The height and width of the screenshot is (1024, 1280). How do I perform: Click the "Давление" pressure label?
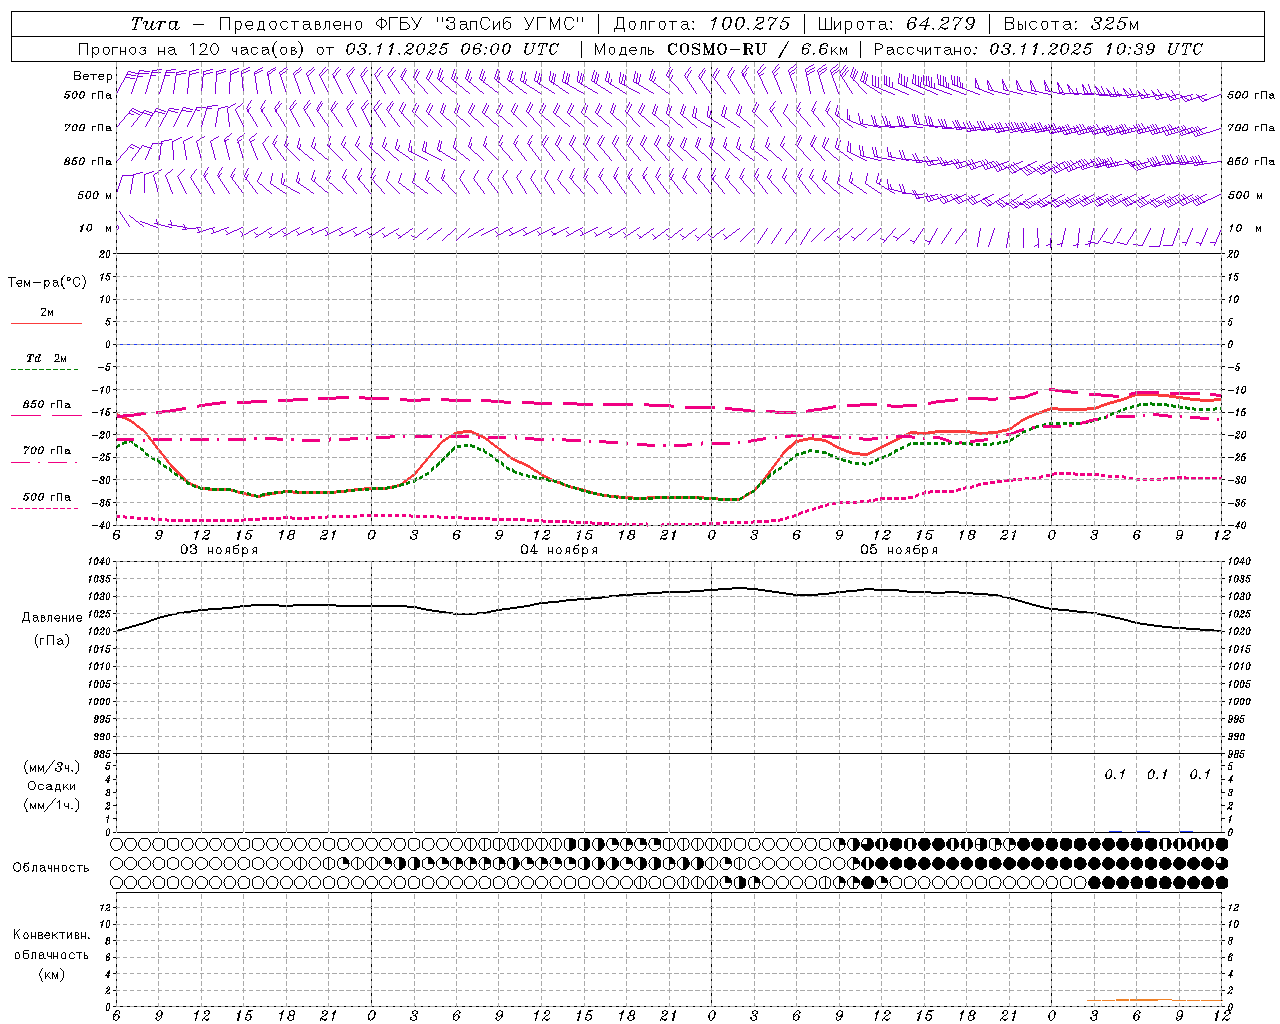coord(52,618)
